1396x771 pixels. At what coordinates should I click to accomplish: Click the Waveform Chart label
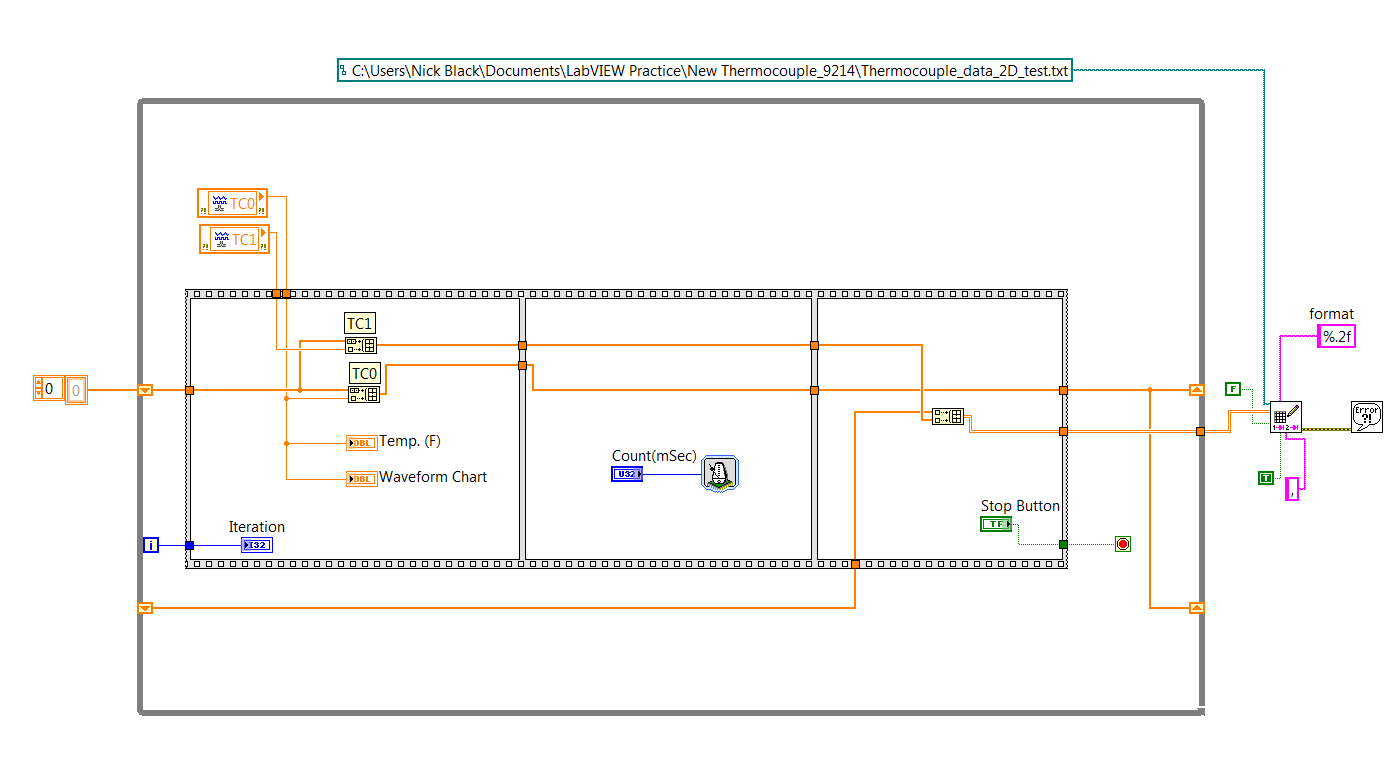click(433, 477)
